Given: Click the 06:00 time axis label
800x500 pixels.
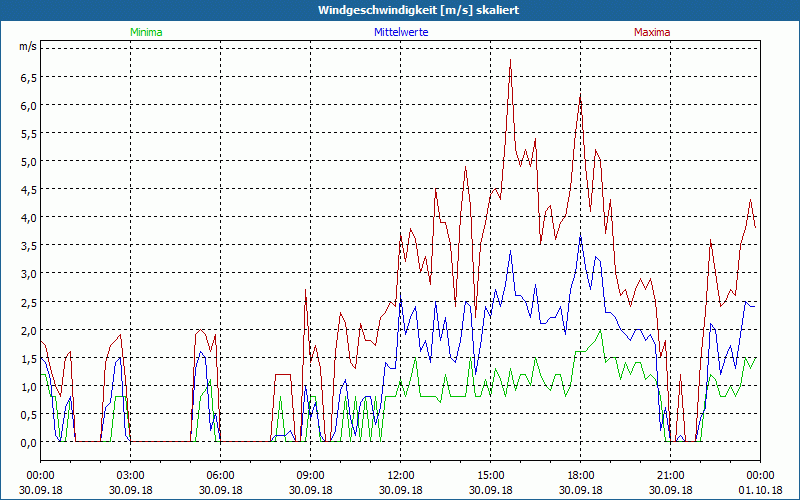Looking at the screenshot, I should point(220,475).
